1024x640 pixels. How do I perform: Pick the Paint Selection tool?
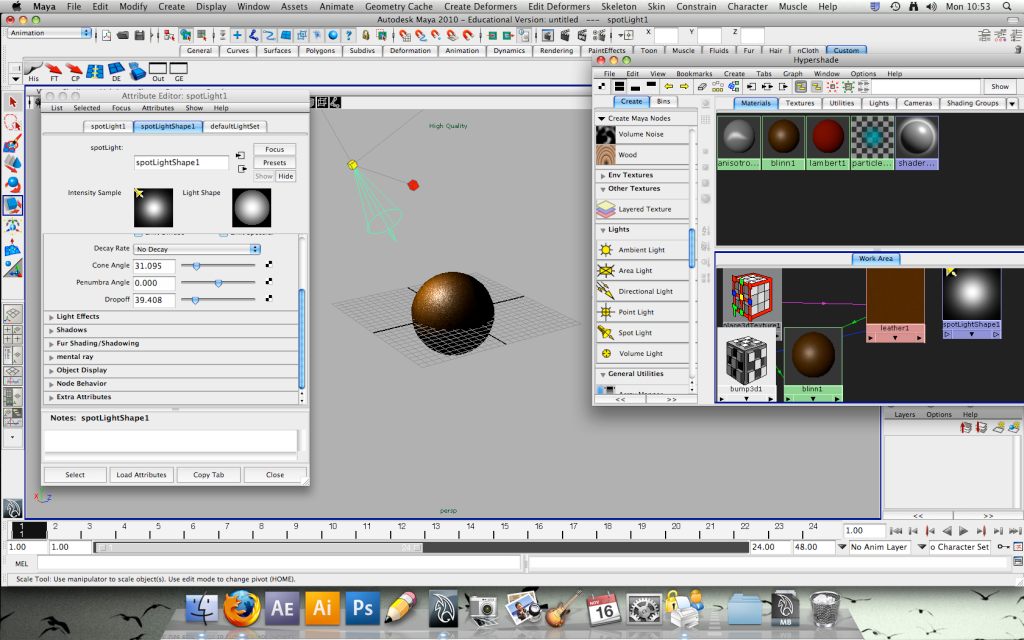pyautogui.click(x=12, y=143)
